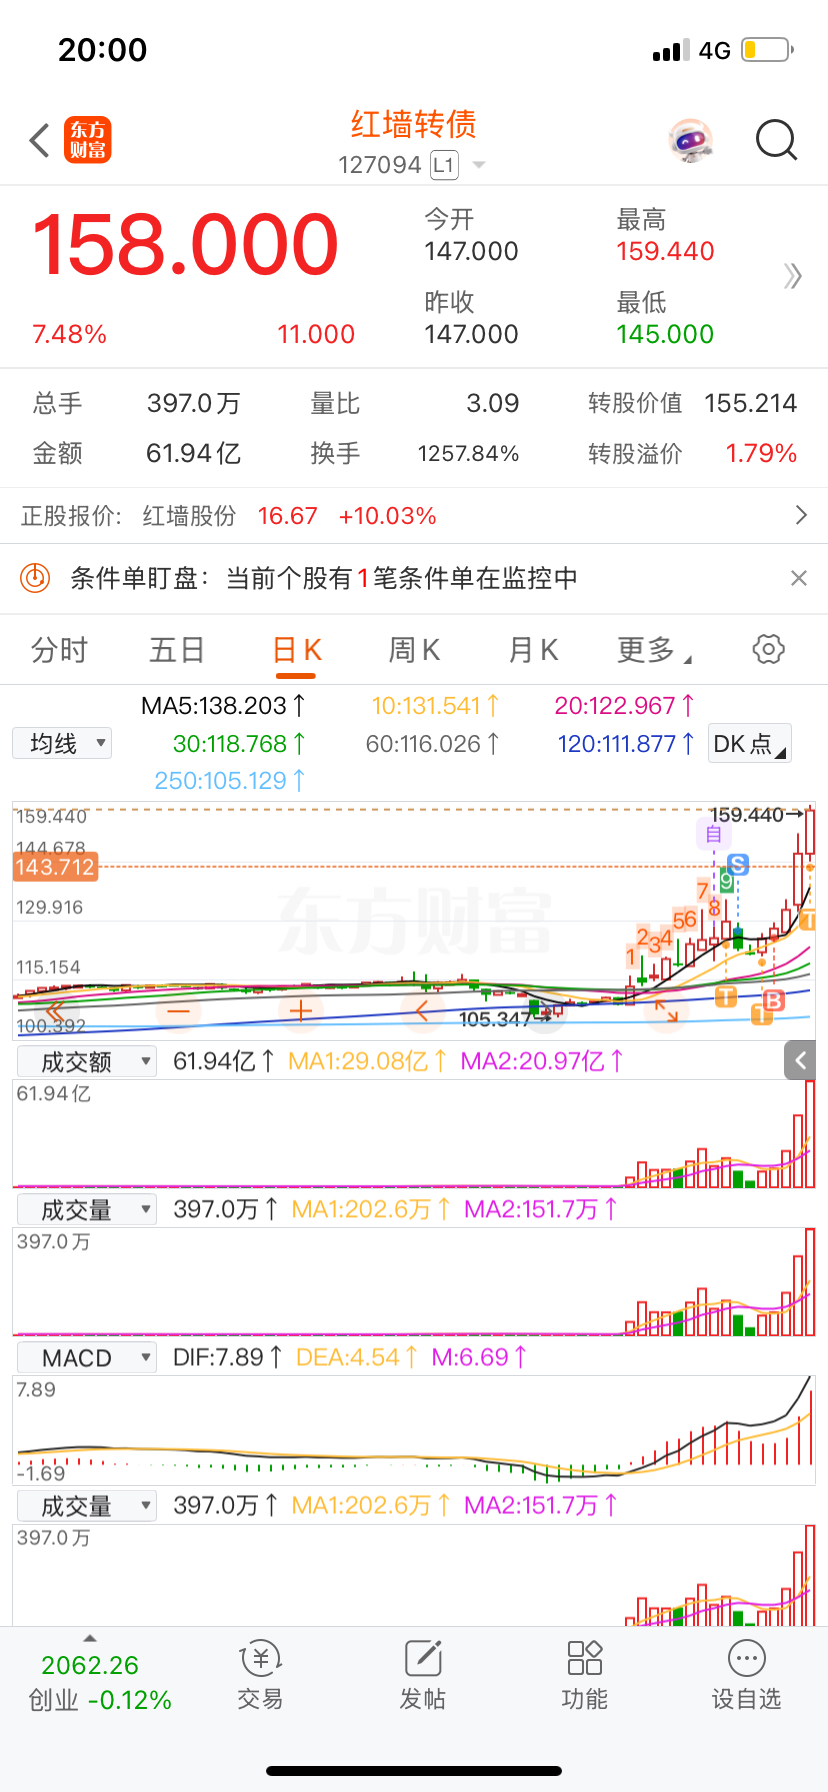Image resolution: width=828 pixels, height=1792 pixels.
Task: Select the 月K chart tab
Action: [x=532, y=650]
